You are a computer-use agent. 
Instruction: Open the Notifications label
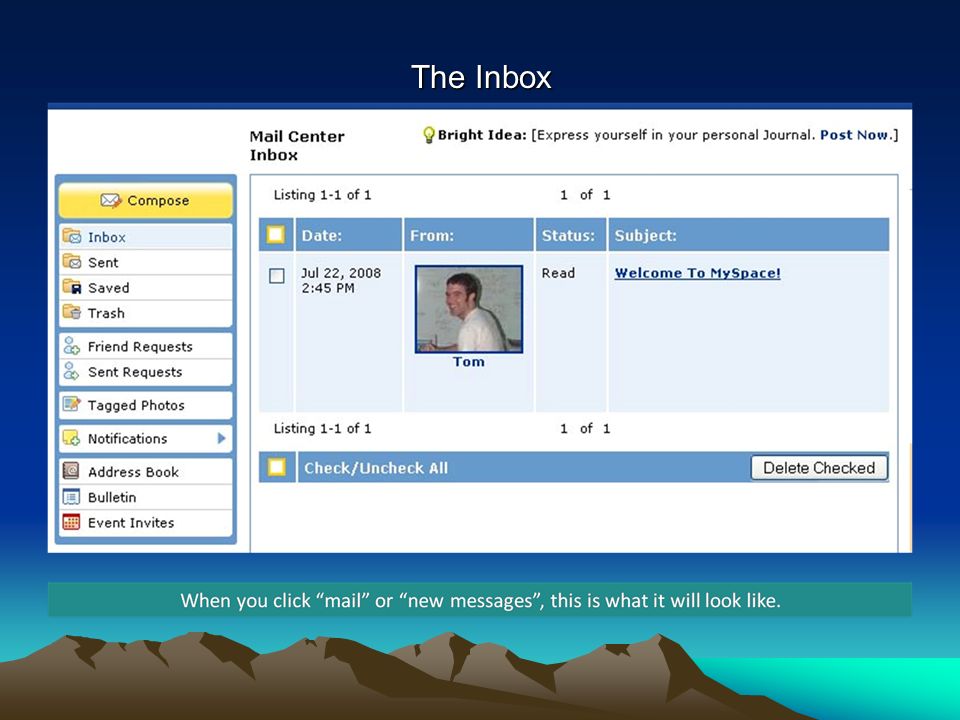[127, 438]
